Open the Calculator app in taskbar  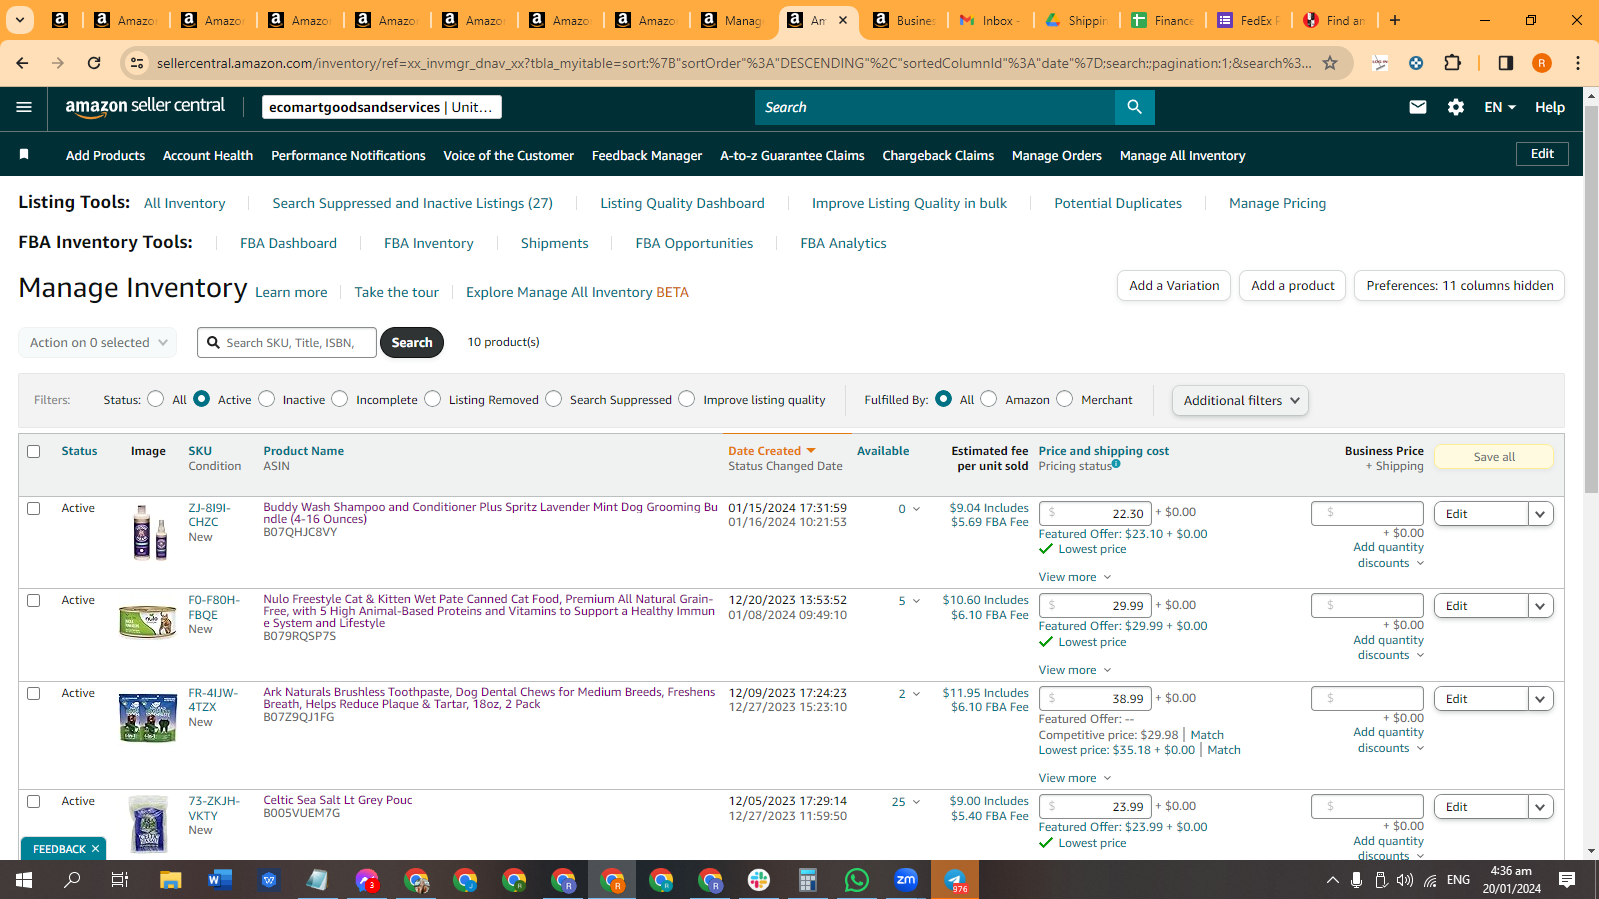tap(808, 880)
